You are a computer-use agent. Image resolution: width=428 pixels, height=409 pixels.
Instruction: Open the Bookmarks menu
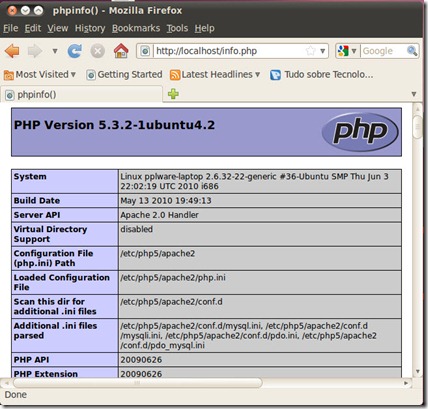tap(136, 28)
